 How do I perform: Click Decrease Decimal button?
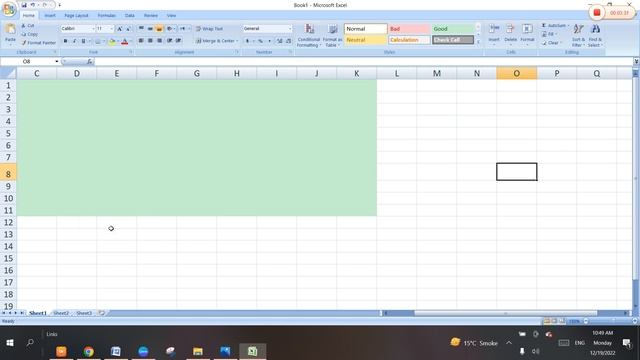[288, 41]
